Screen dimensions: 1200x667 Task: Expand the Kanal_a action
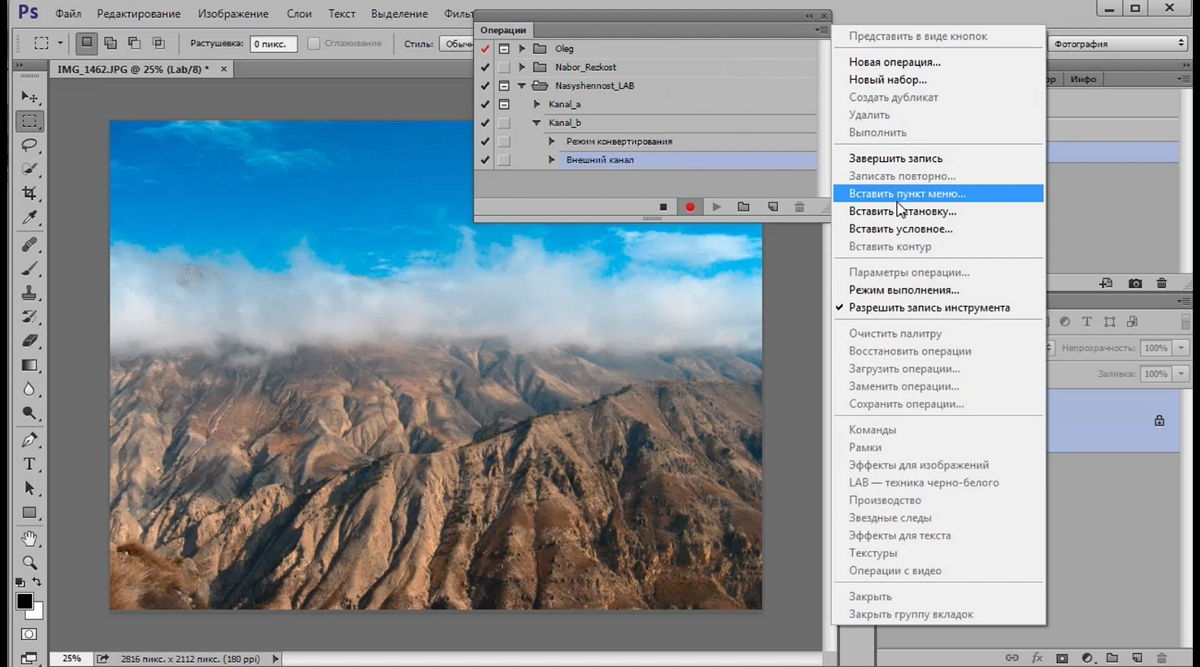pyautogui.click(x=537, y=104)
